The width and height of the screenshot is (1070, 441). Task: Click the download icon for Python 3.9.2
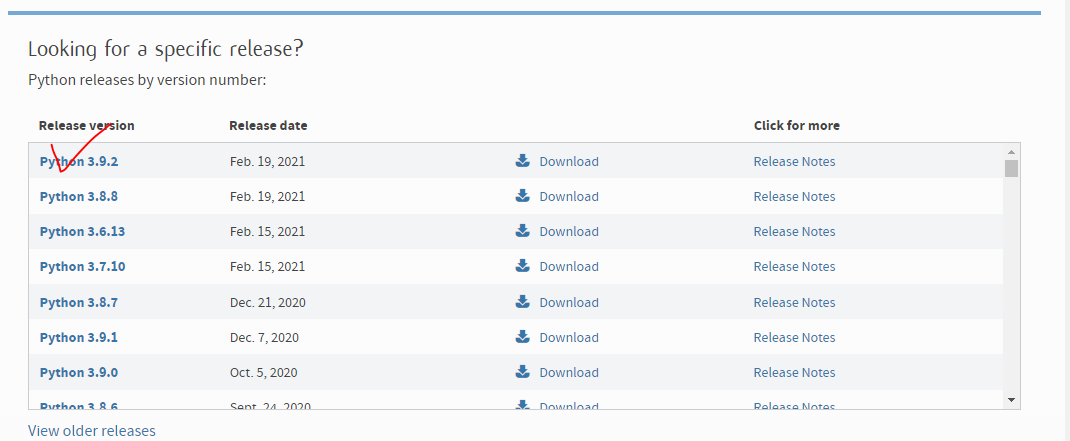click(522, 161)
